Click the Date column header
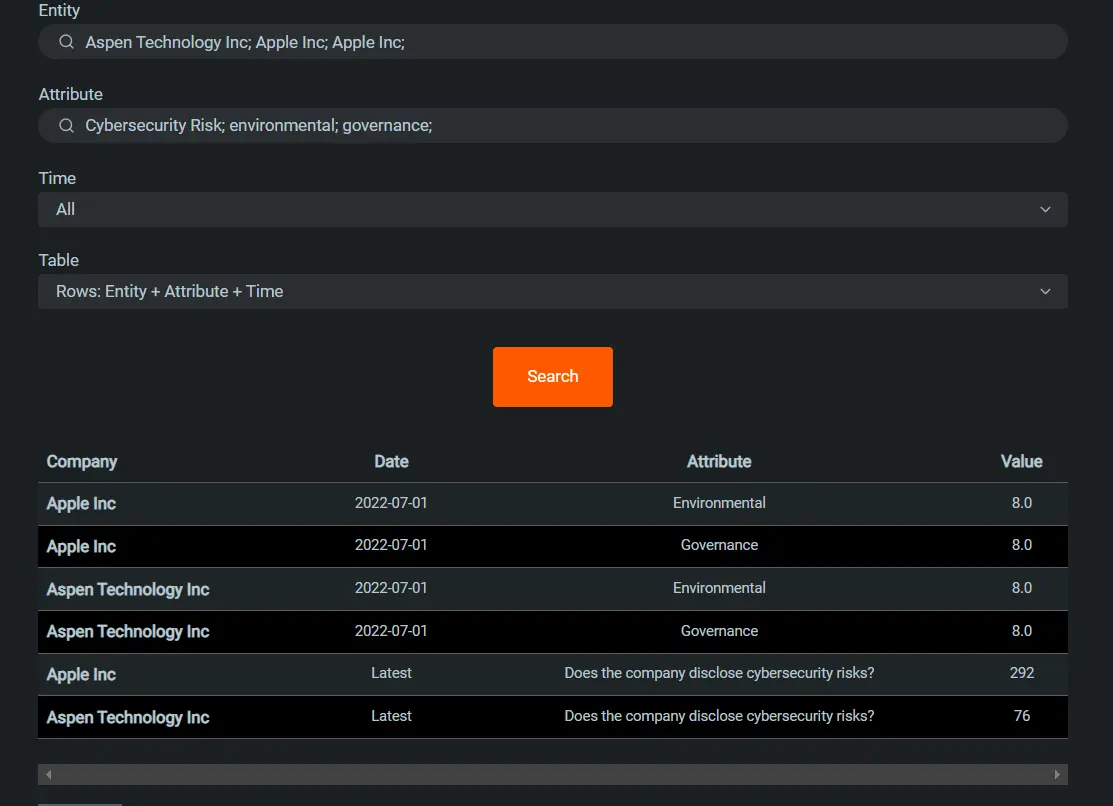 (x=391, y=461)
